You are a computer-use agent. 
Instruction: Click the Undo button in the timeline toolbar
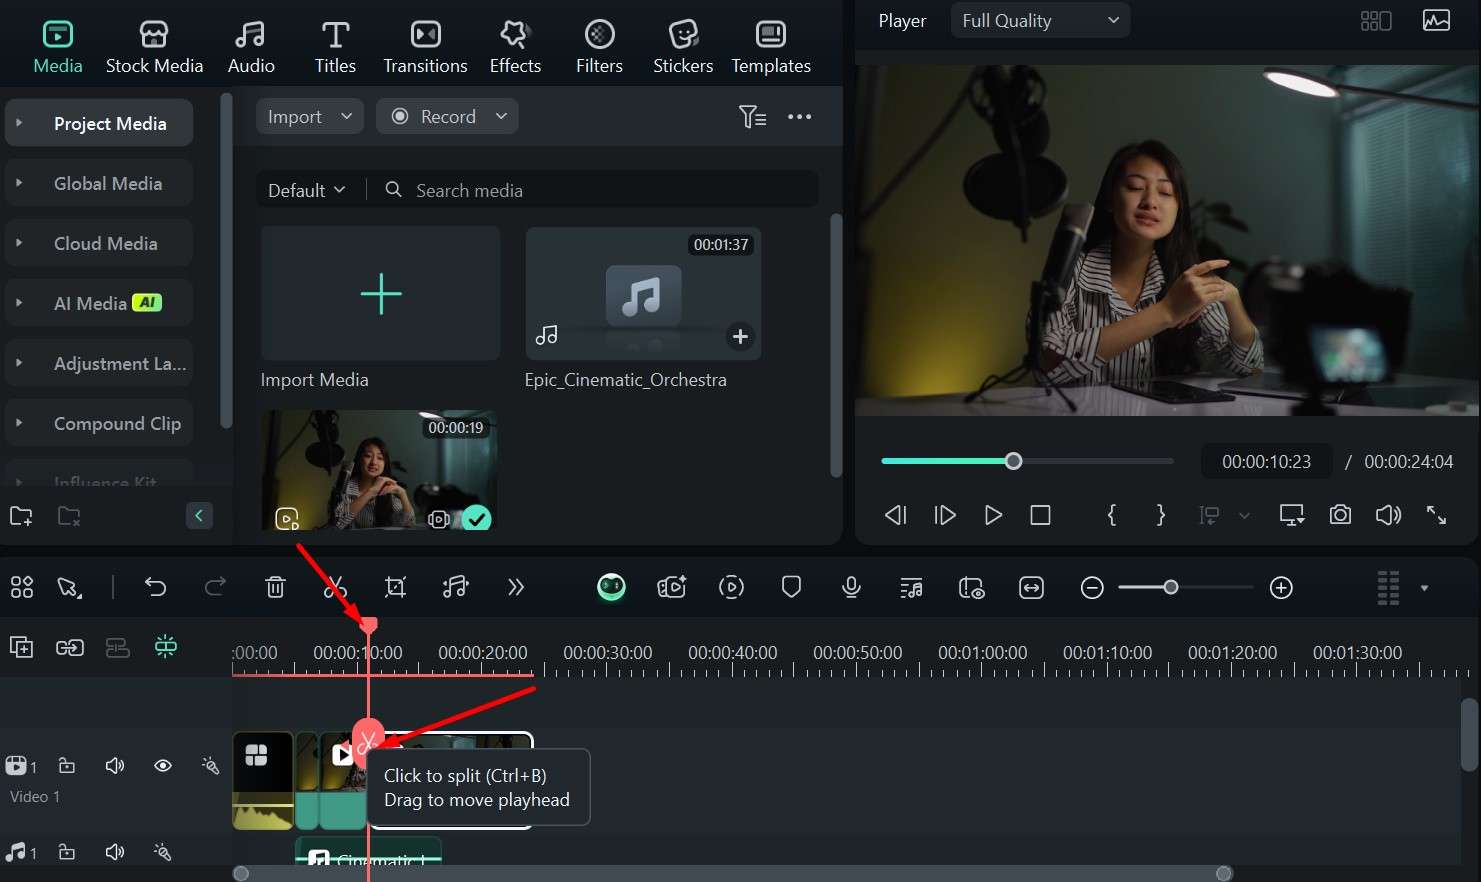155,587
